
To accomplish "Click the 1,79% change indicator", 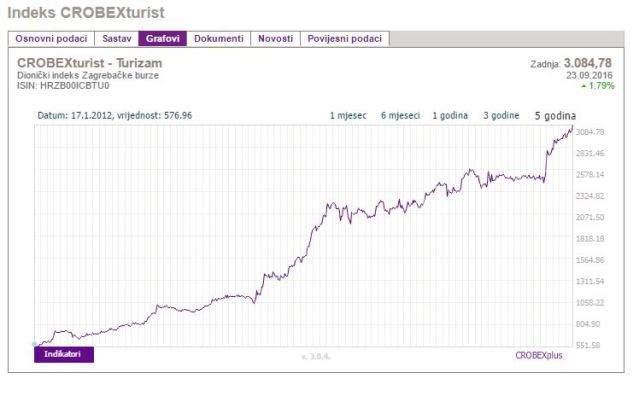I will coord(598,86).
